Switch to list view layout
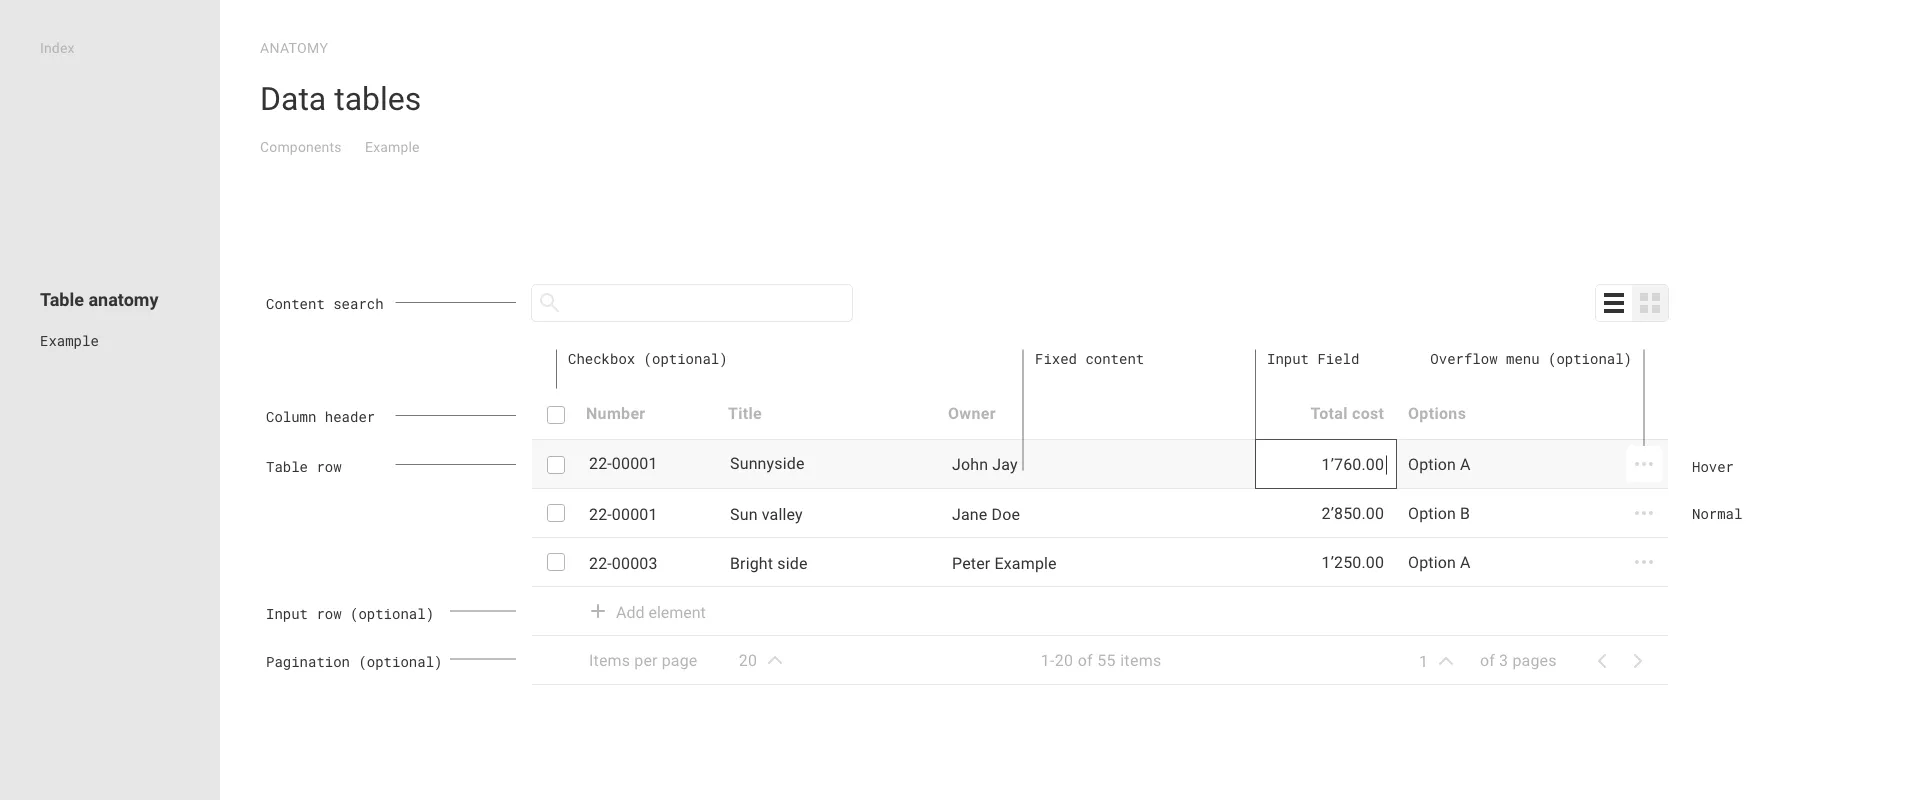The image size is (1920, 800). 1613,303
